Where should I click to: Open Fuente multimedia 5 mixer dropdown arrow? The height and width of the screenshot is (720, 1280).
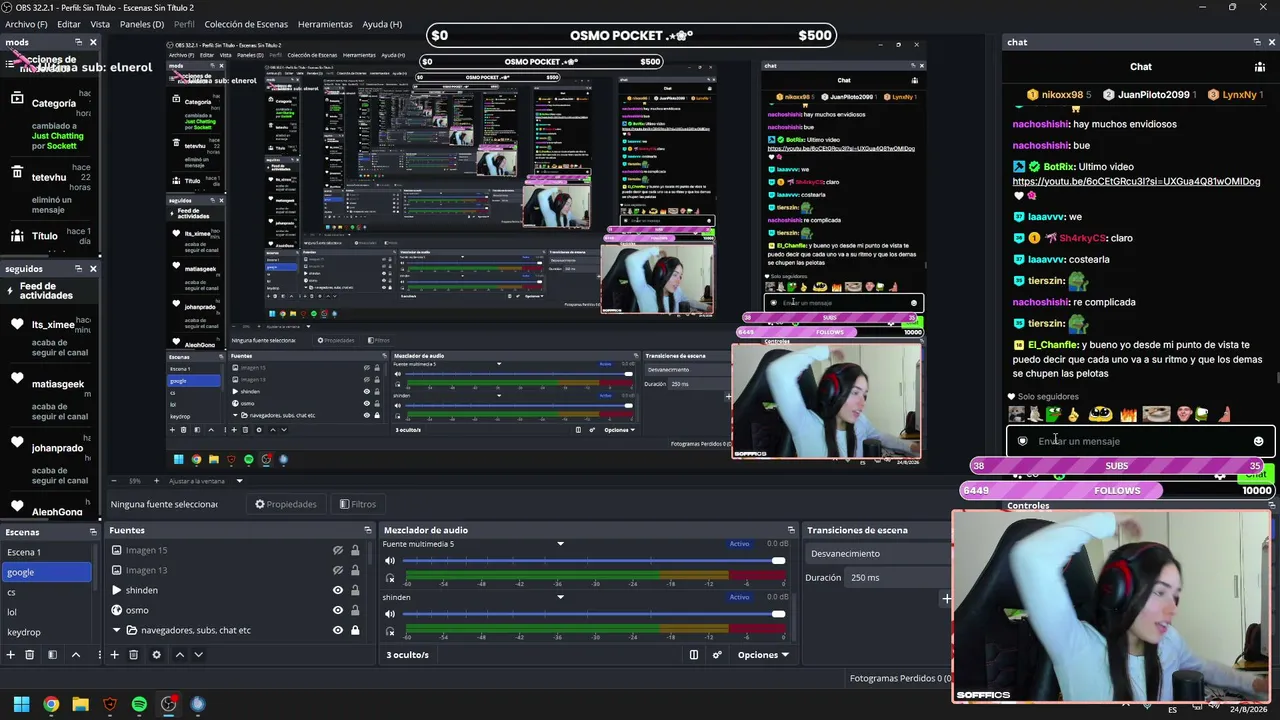point(560,544)
